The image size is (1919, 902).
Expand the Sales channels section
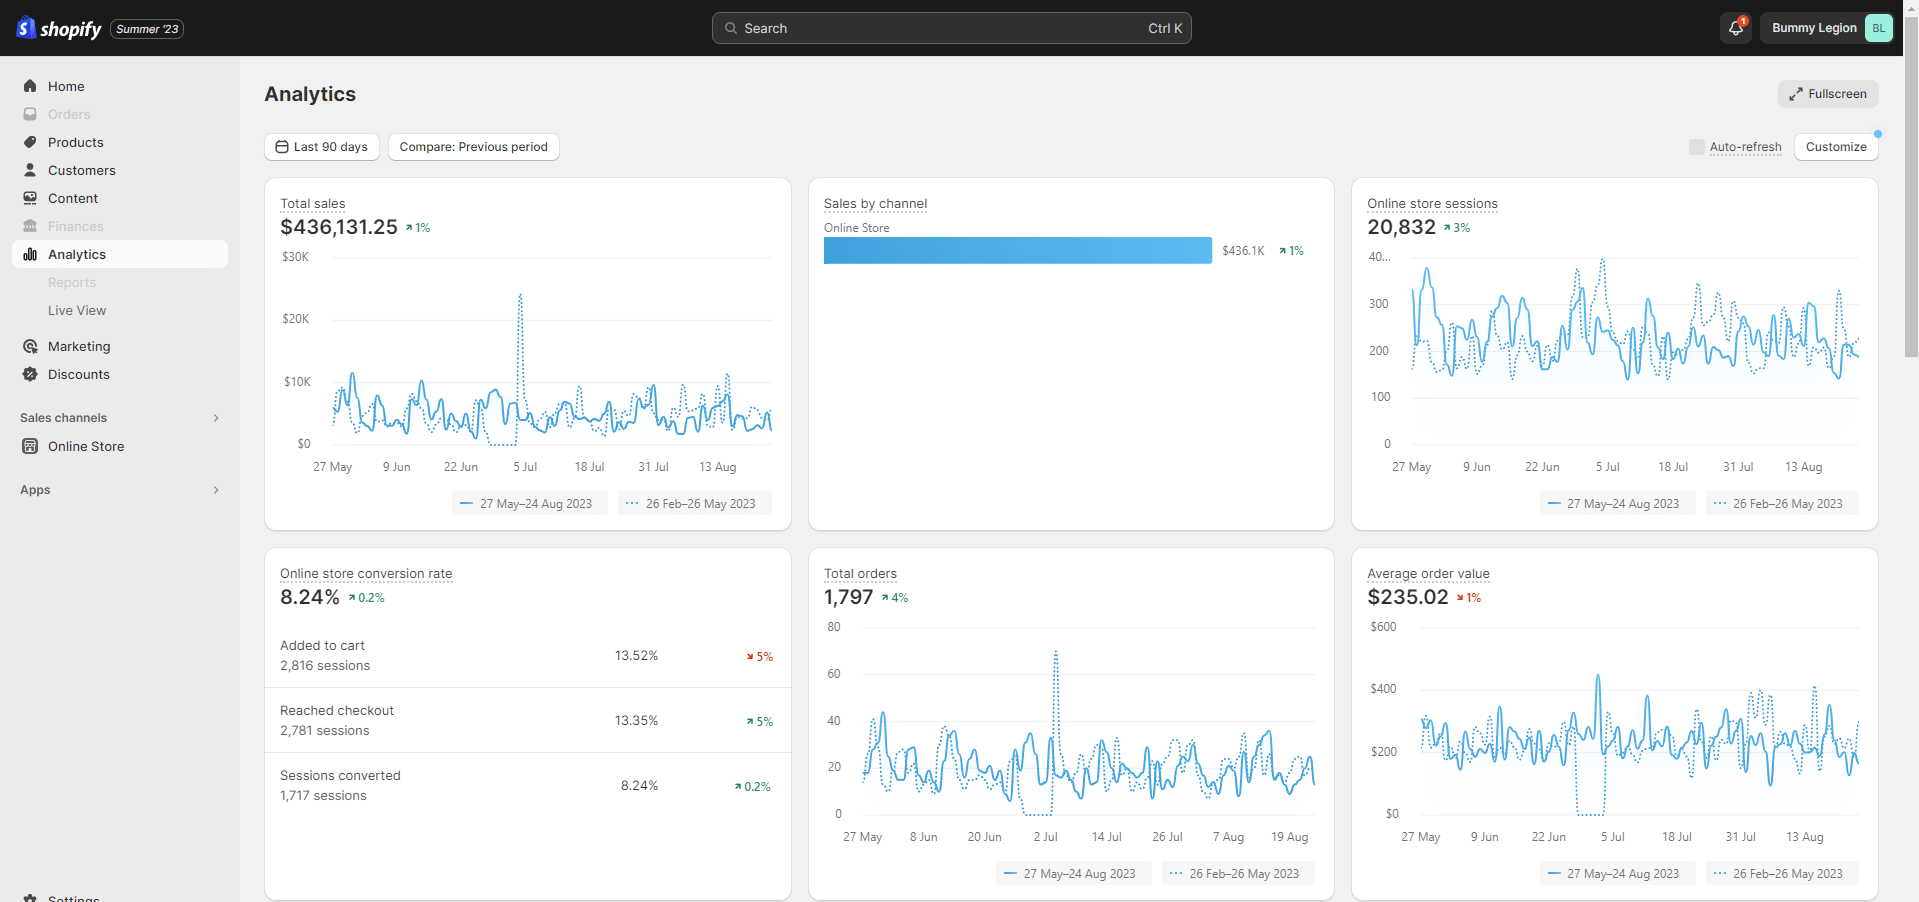coord(216,418)
